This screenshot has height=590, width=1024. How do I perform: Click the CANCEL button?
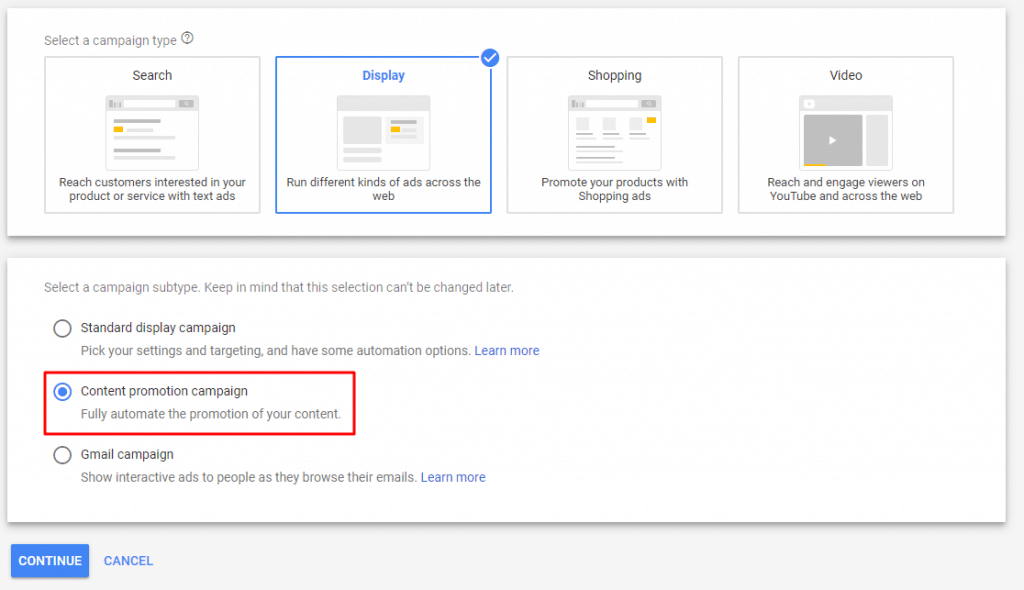point(128,561)
